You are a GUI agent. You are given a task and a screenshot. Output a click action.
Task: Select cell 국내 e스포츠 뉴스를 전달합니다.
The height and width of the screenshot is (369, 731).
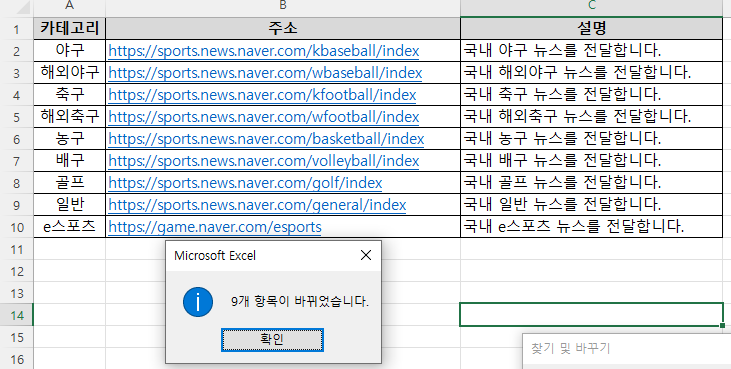pos(592,227)
